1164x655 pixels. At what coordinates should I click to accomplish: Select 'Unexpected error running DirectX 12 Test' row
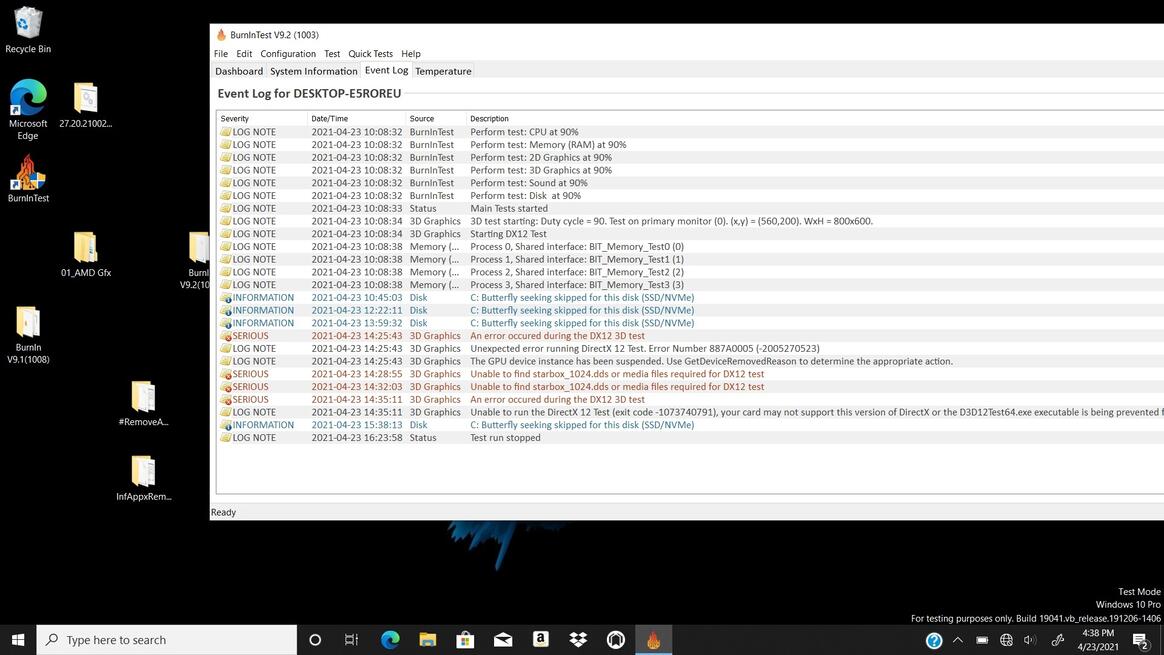coord(690,348)
